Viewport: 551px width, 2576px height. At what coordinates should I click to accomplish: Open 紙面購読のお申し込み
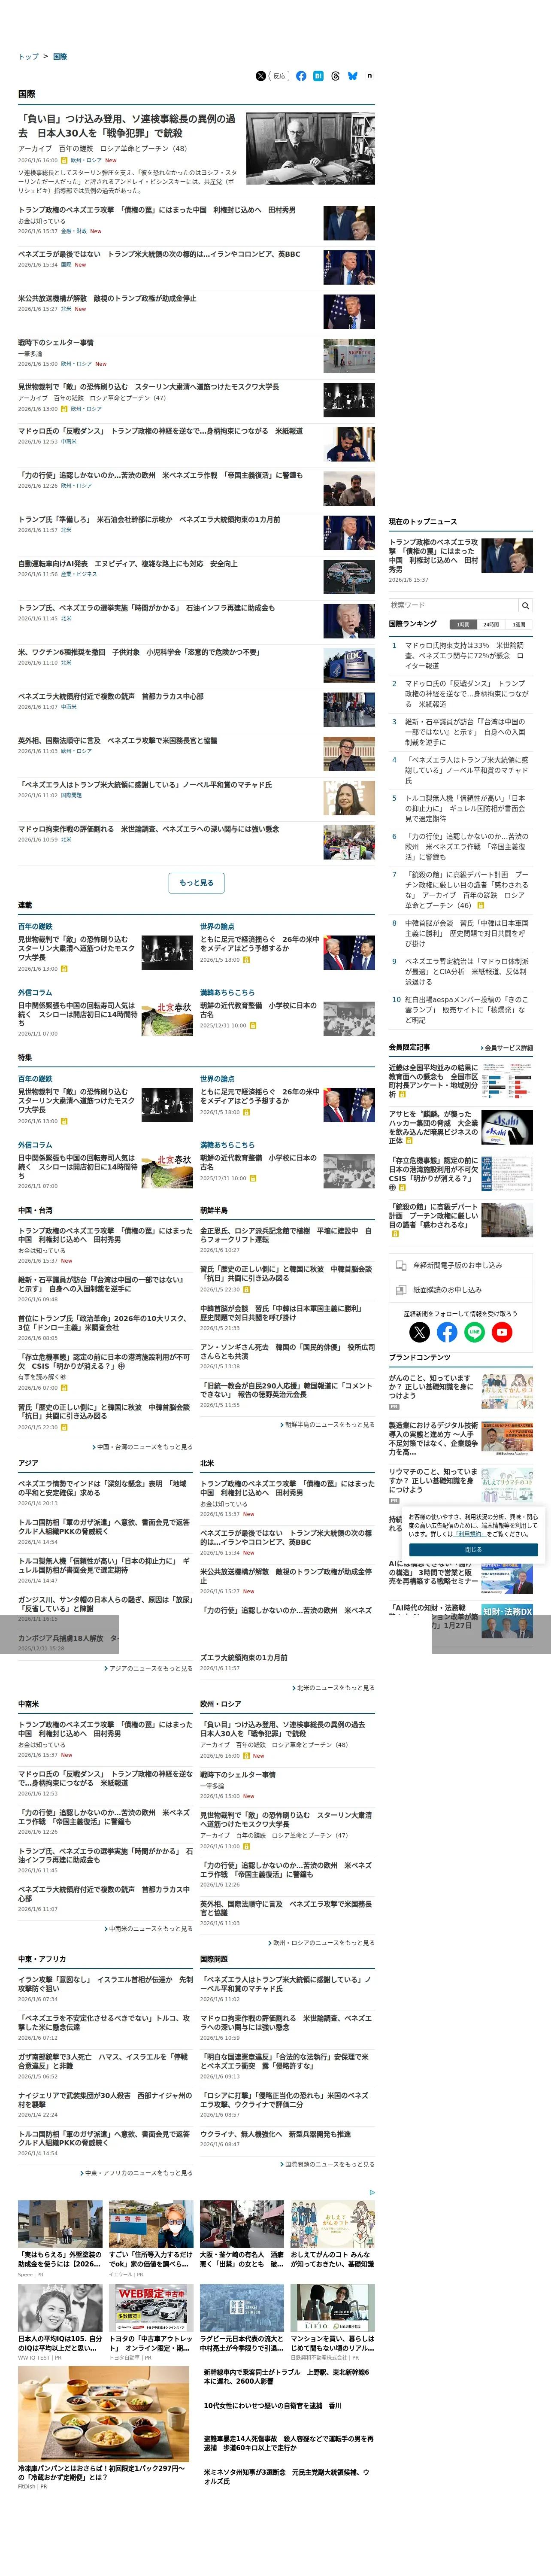click(461, 1290)
